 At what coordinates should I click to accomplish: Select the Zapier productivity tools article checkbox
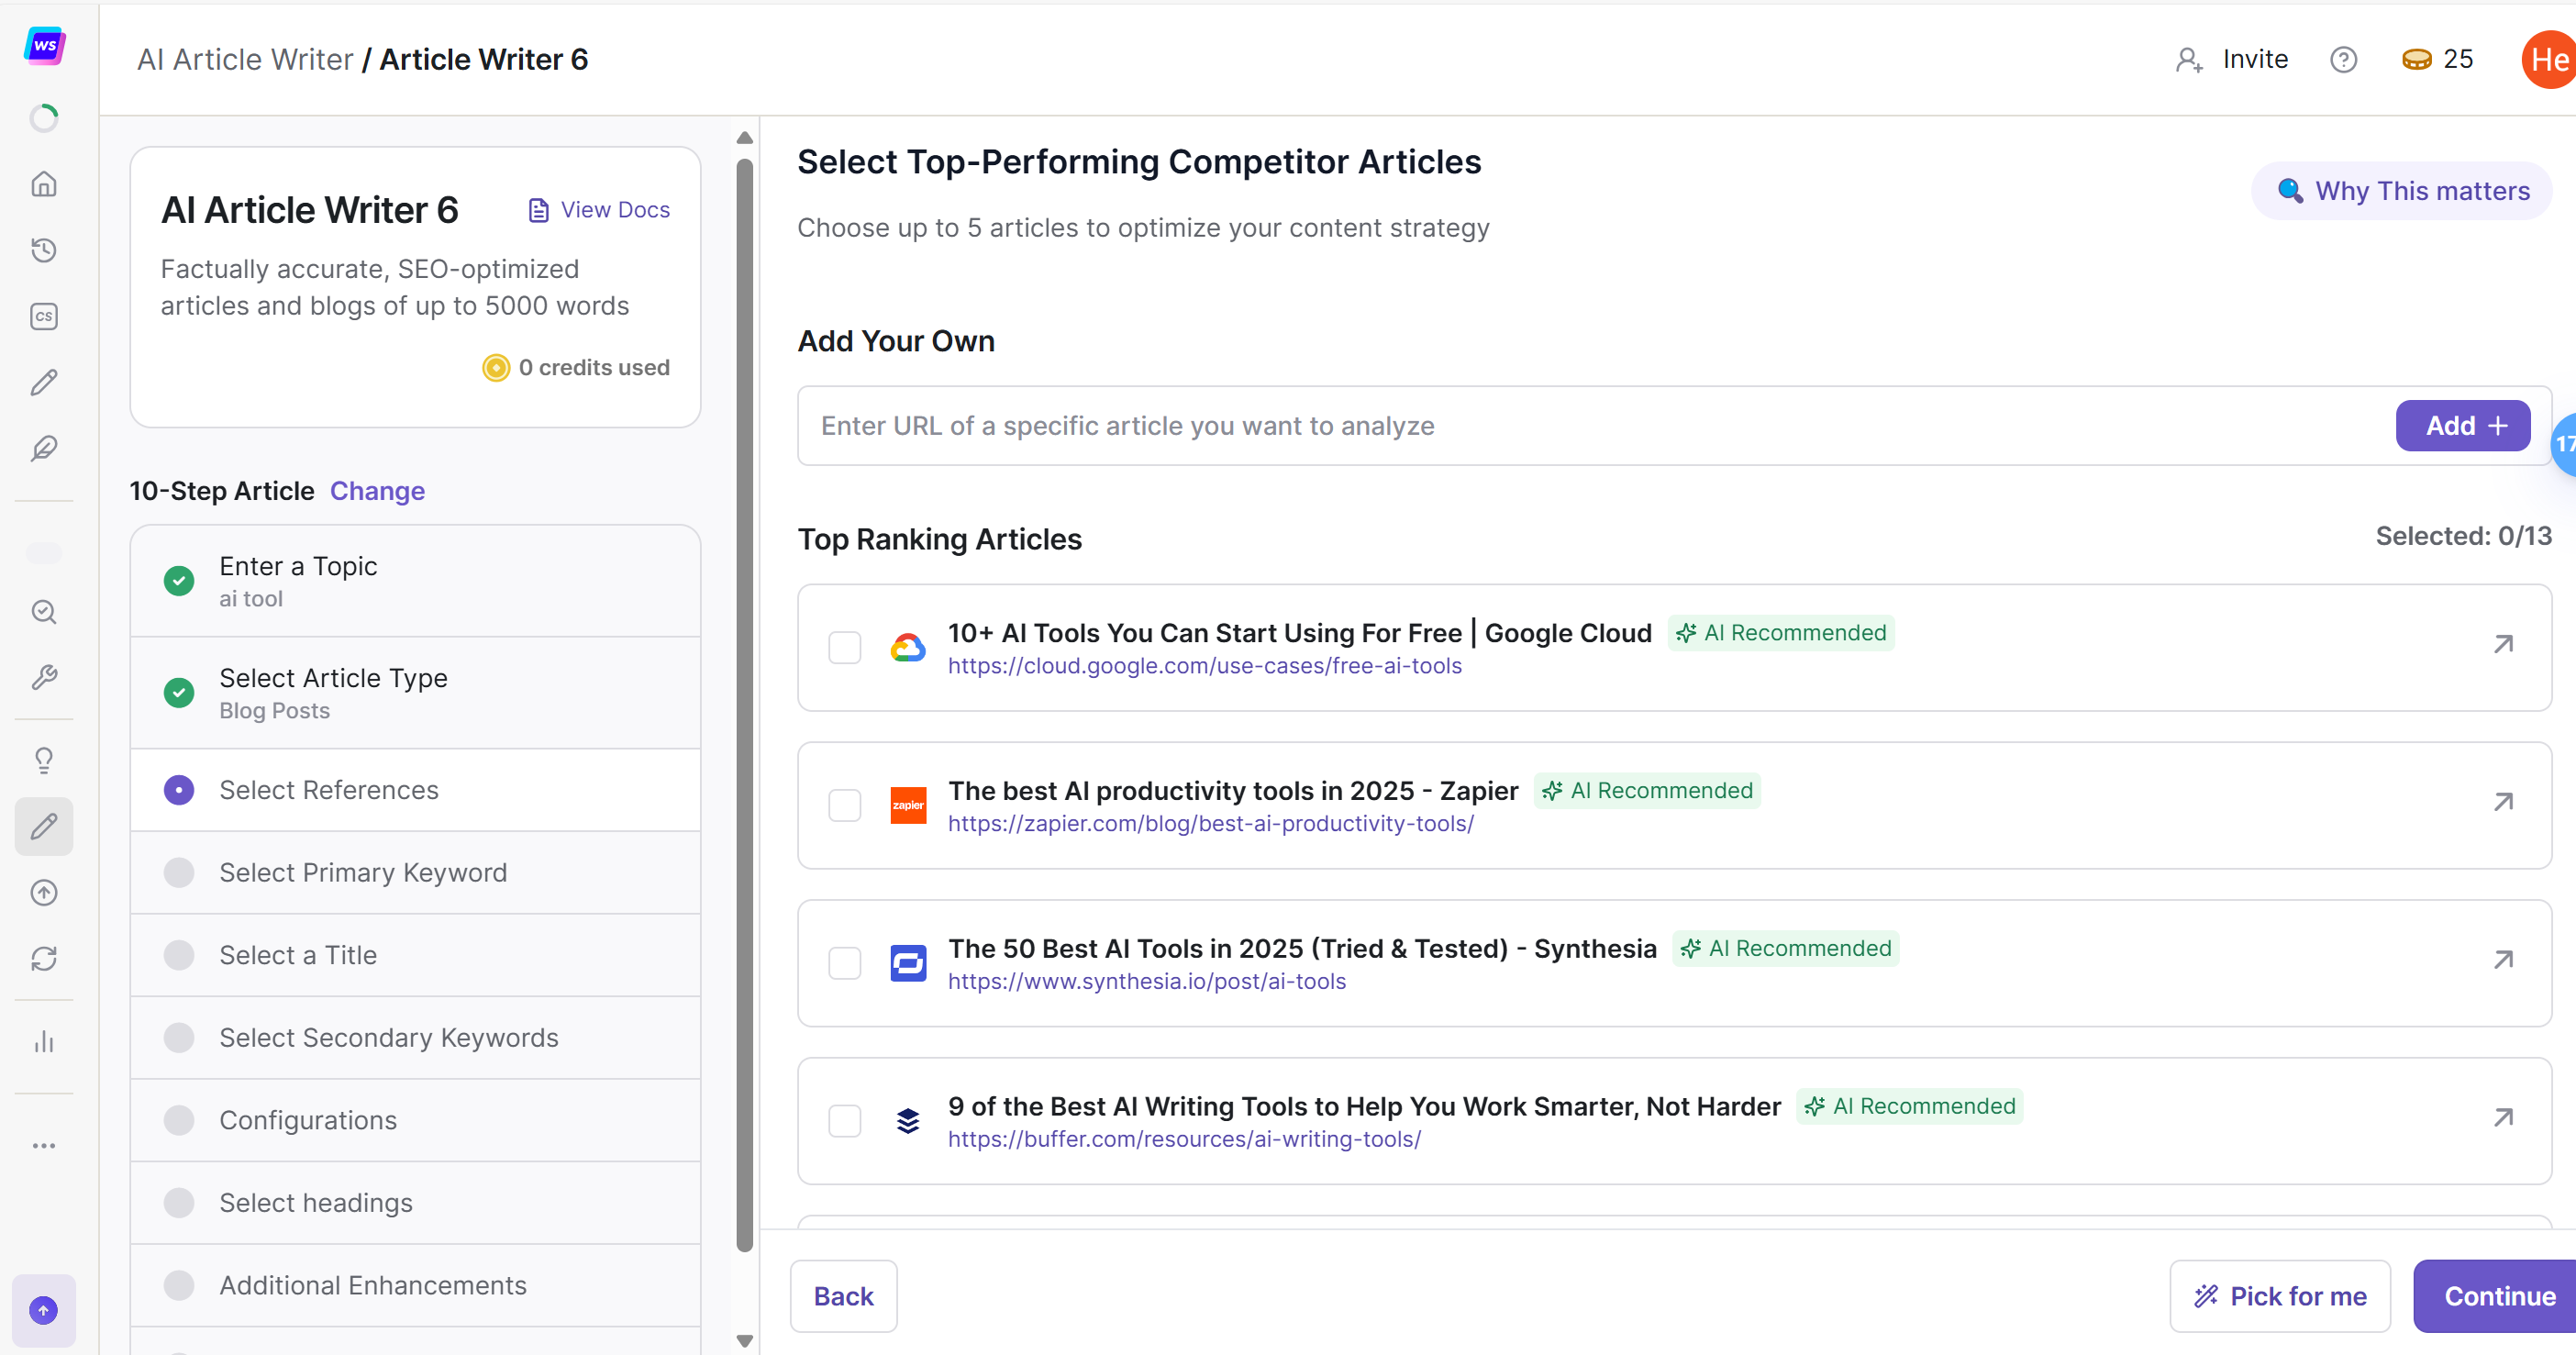coord(844,805)
